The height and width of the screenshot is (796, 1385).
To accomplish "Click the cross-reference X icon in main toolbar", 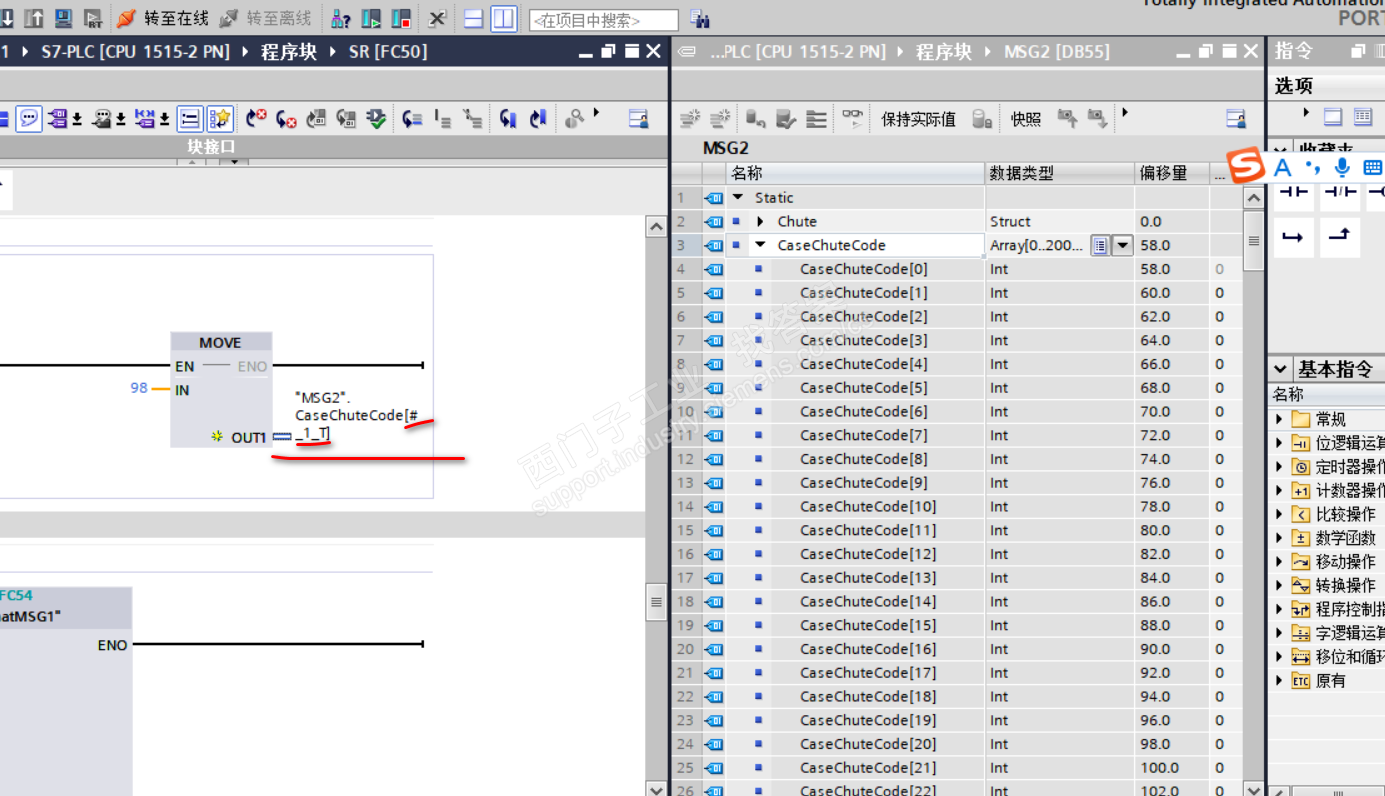I will (437, 18).
